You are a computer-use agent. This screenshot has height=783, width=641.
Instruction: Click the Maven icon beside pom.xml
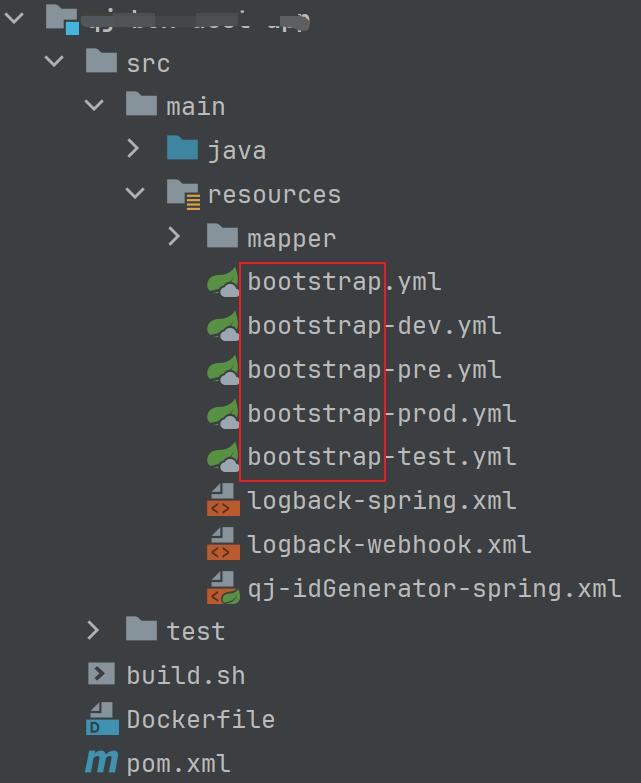point(101,763)
